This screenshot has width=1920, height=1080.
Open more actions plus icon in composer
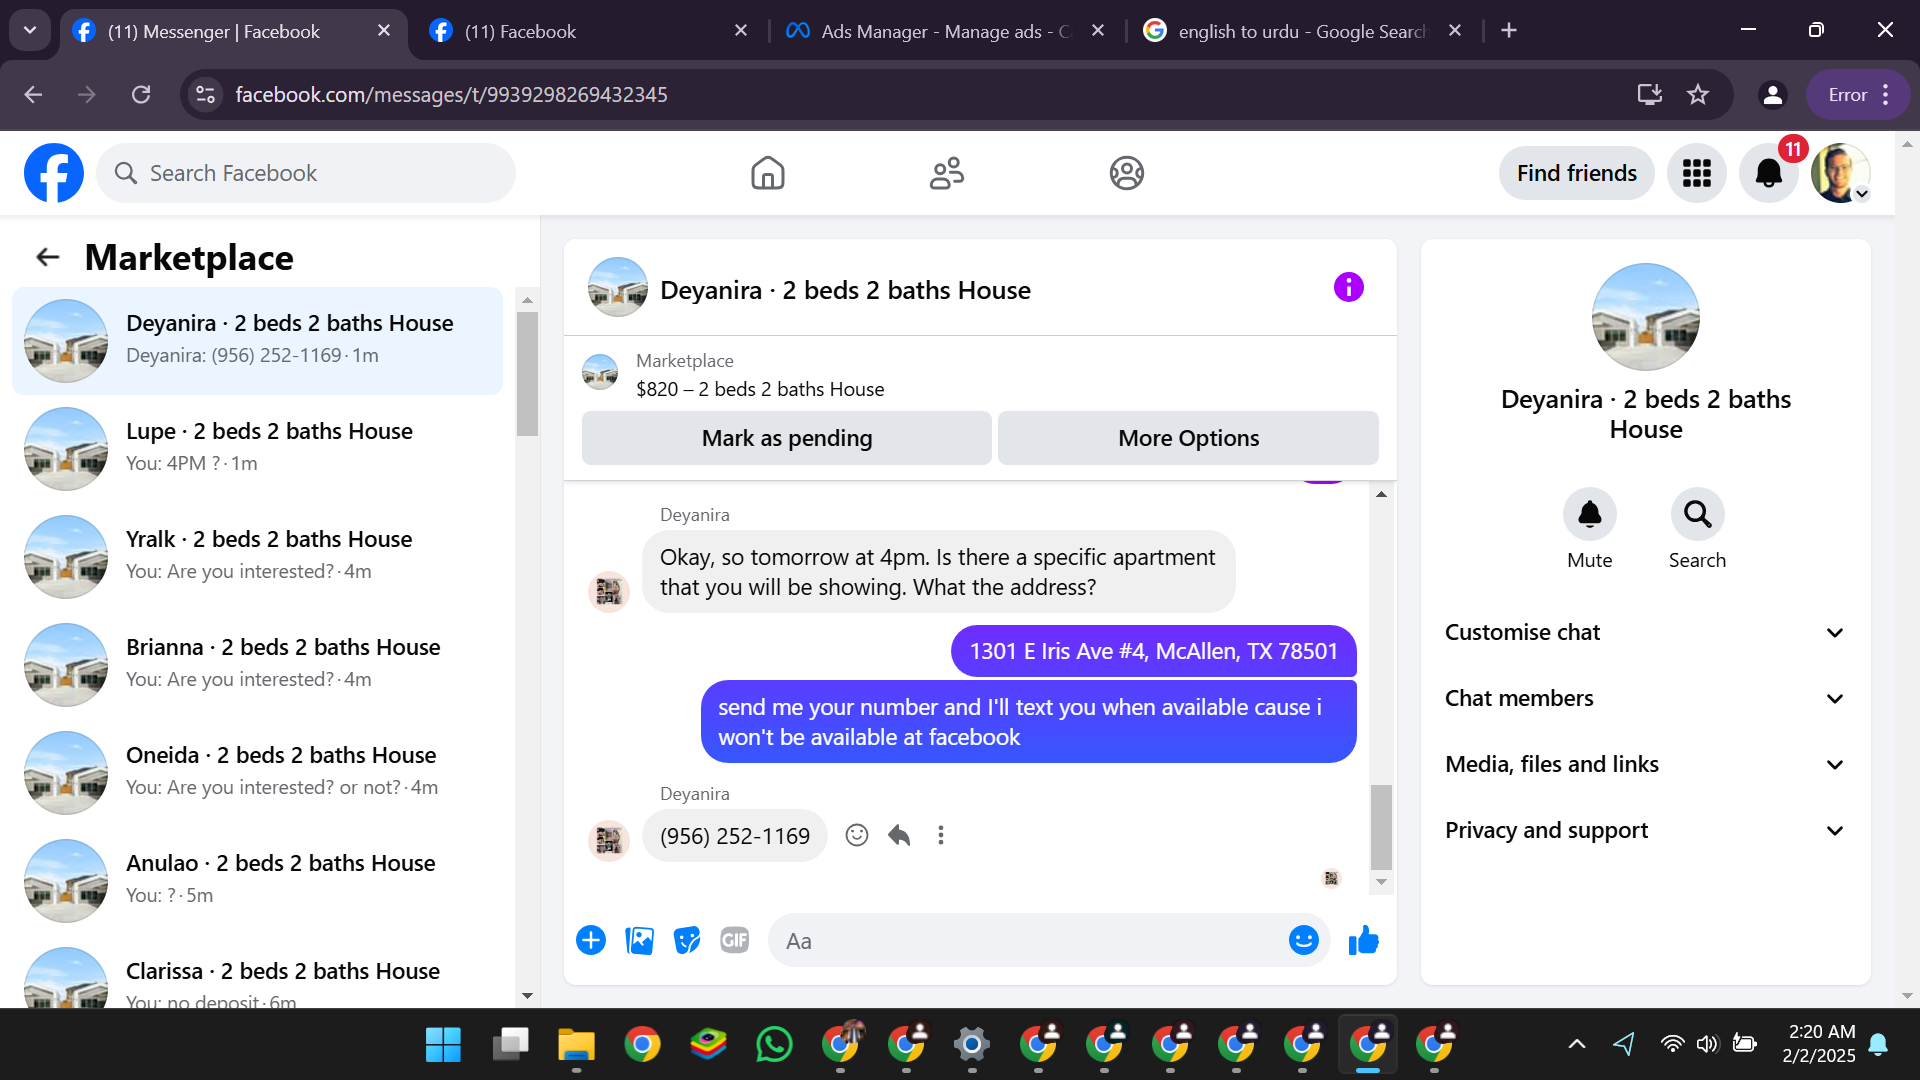click(x=591, y=941)
